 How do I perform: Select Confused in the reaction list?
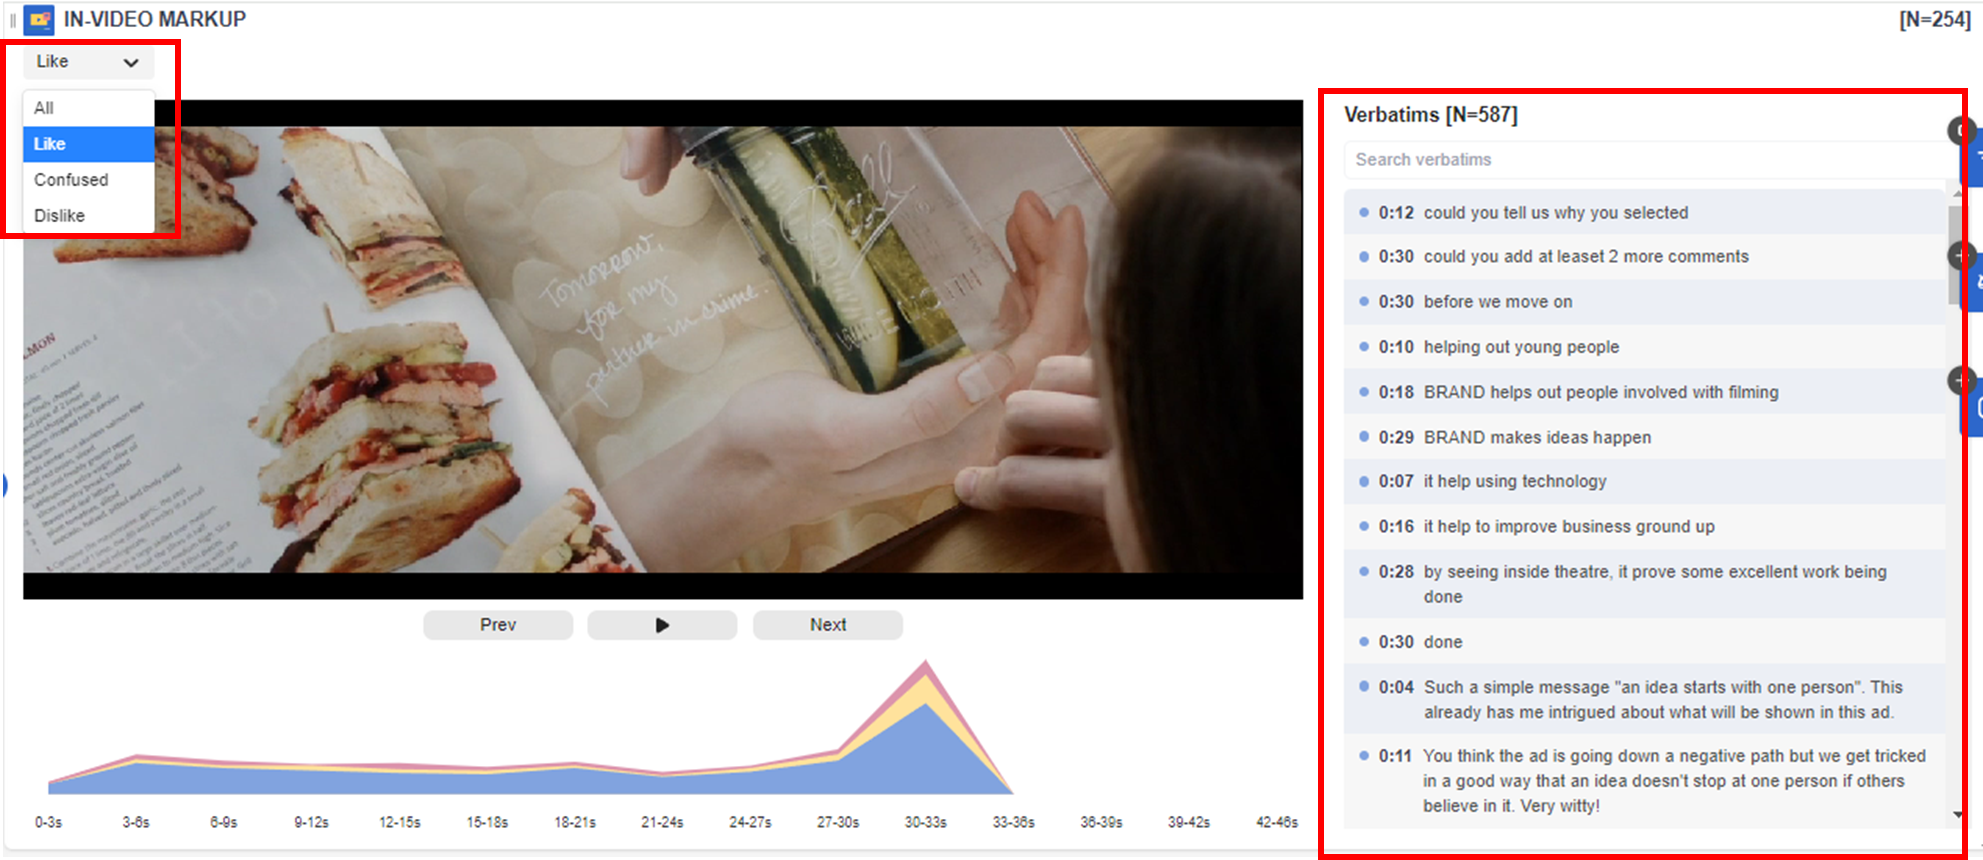coord(88,180)
